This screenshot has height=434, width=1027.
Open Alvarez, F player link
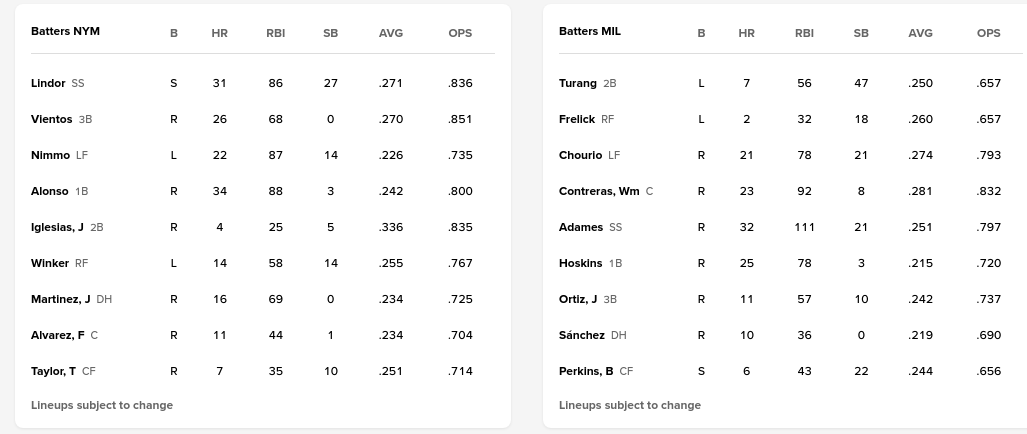tap(57, 335)
